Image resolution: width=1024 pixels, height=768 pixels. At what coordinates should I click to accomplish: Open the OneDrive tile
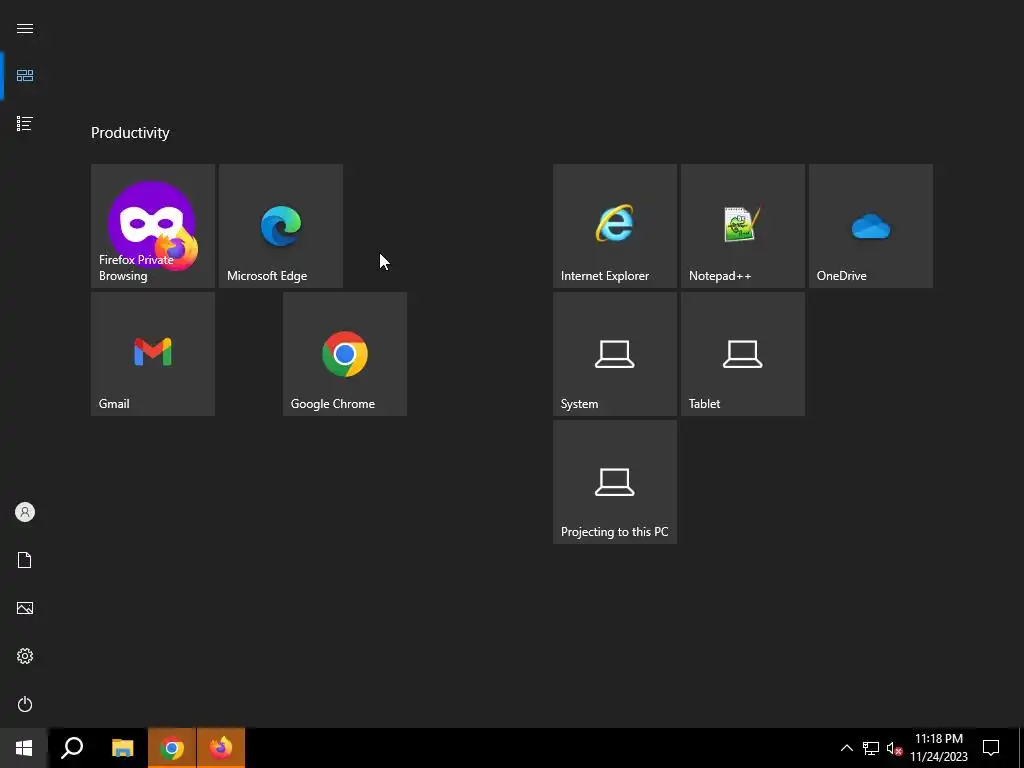(x=871, y=225)
